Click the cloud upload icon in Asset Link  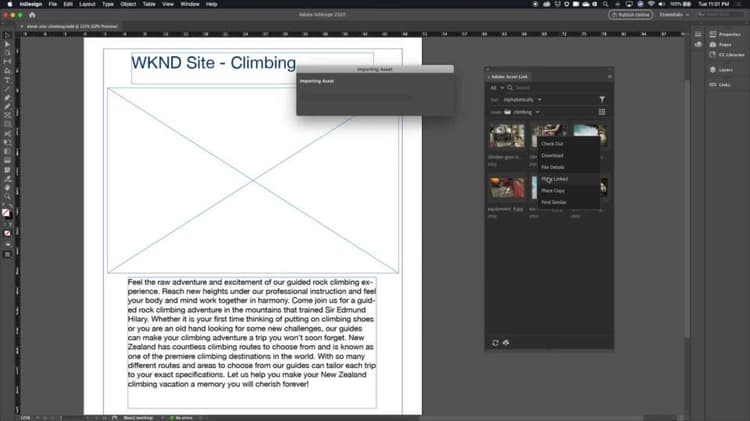pyautogui.click(x=506, y=343)
